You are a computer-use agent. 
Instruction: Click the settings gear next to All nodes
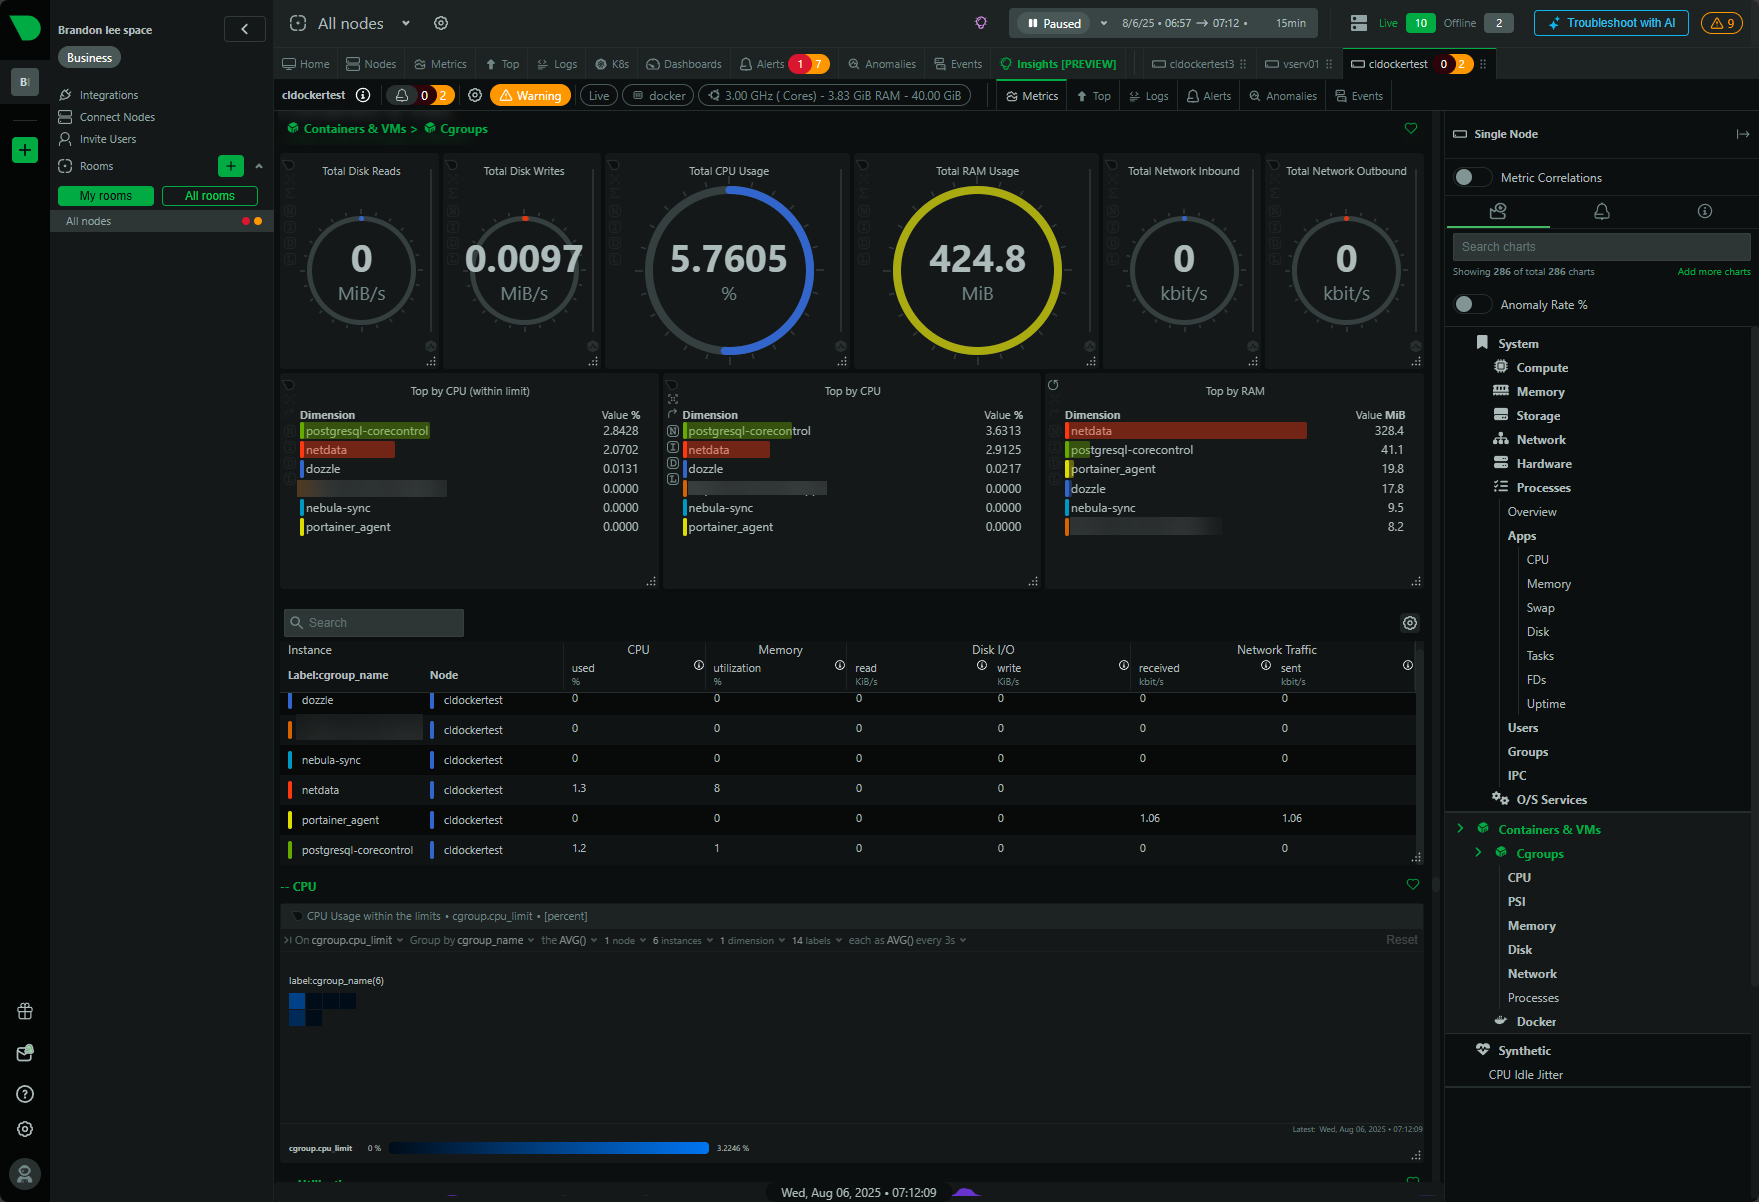[441, 23]
